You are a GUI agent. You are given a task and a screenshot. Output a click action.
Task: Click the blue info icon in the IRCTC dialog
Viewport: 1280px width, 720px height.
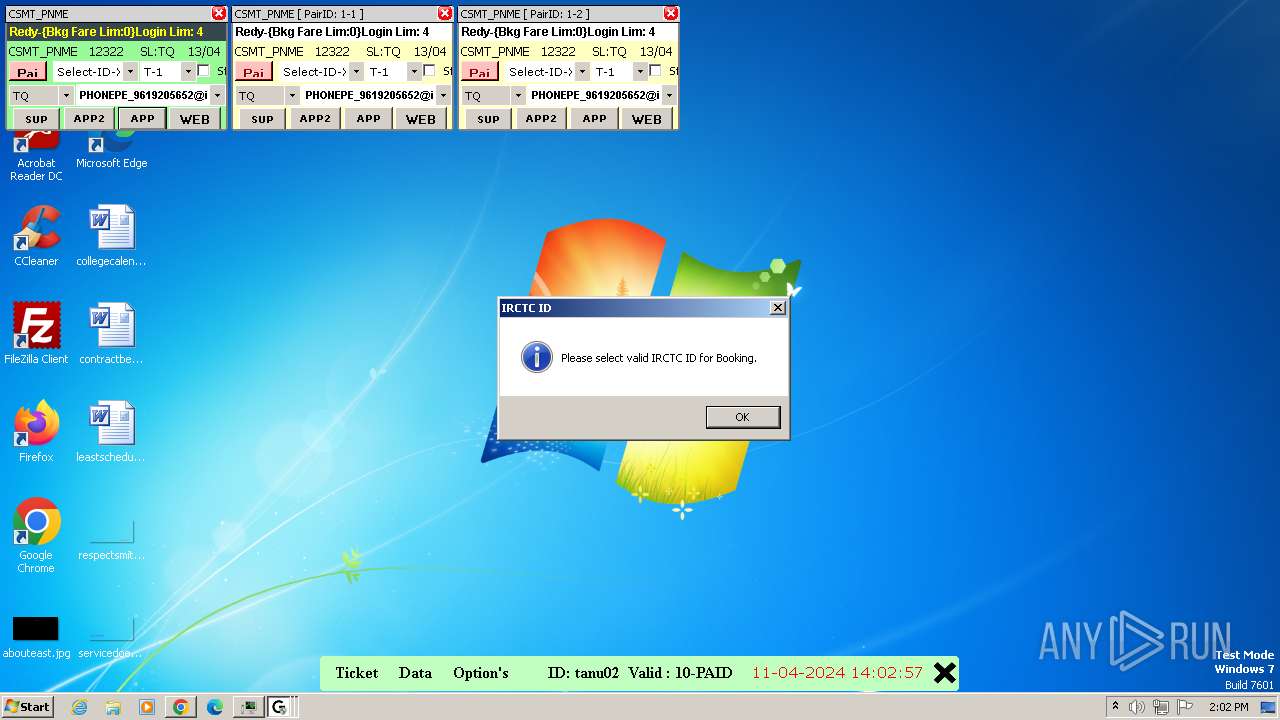(537, 357)
